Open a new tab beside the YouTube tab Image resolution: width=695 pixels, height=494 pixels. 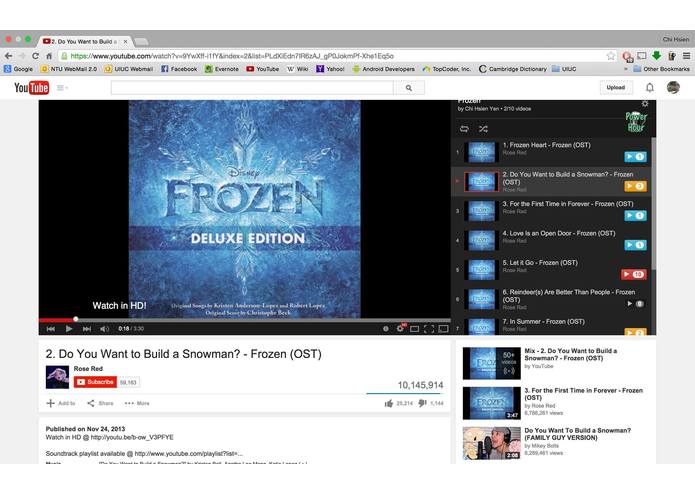click(x=141, y=41)
